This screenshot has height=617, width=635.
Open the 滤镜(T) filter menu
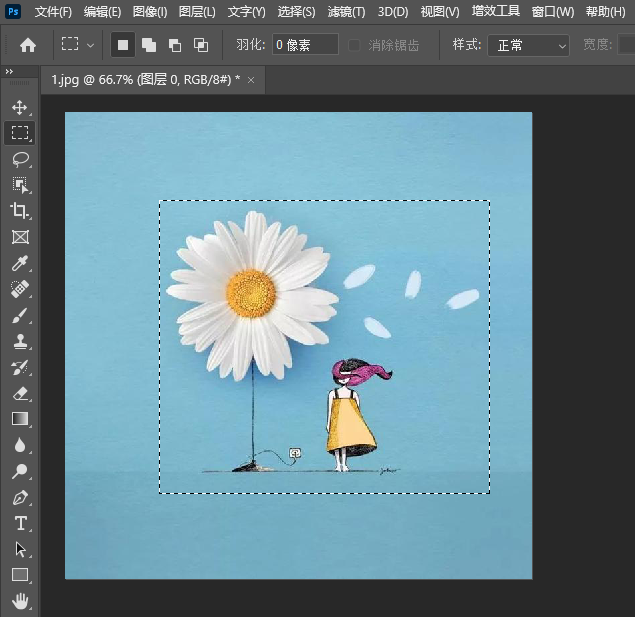(x=346, y=12)
